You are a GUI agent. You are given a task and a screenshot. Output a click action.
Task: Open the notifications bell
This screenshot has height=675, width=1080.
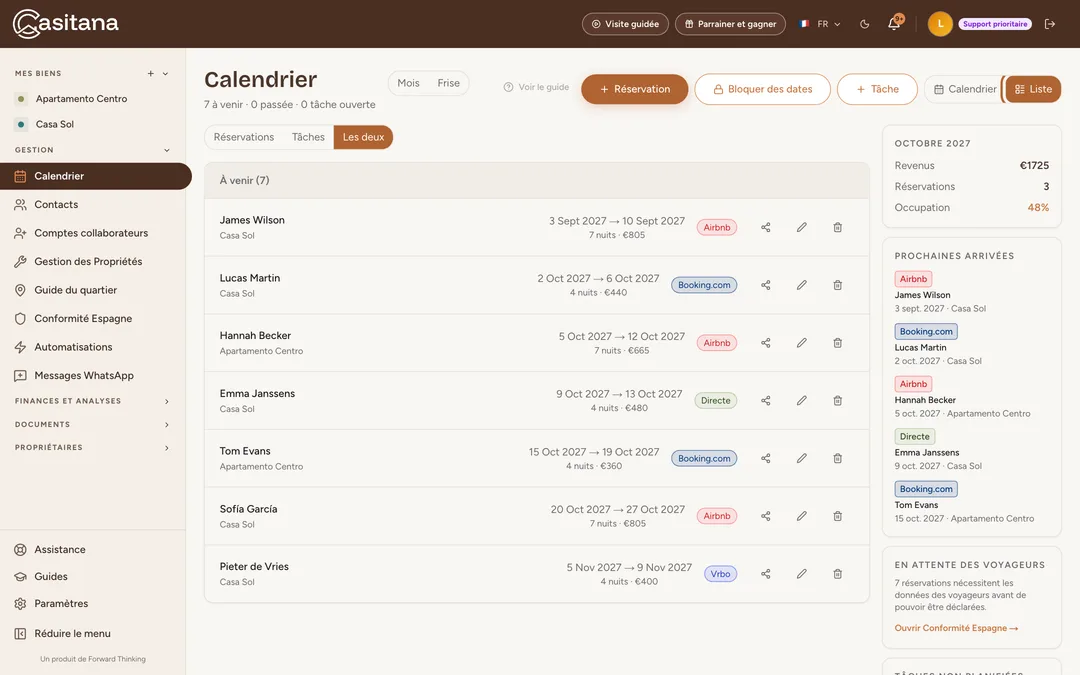(894, 23)
